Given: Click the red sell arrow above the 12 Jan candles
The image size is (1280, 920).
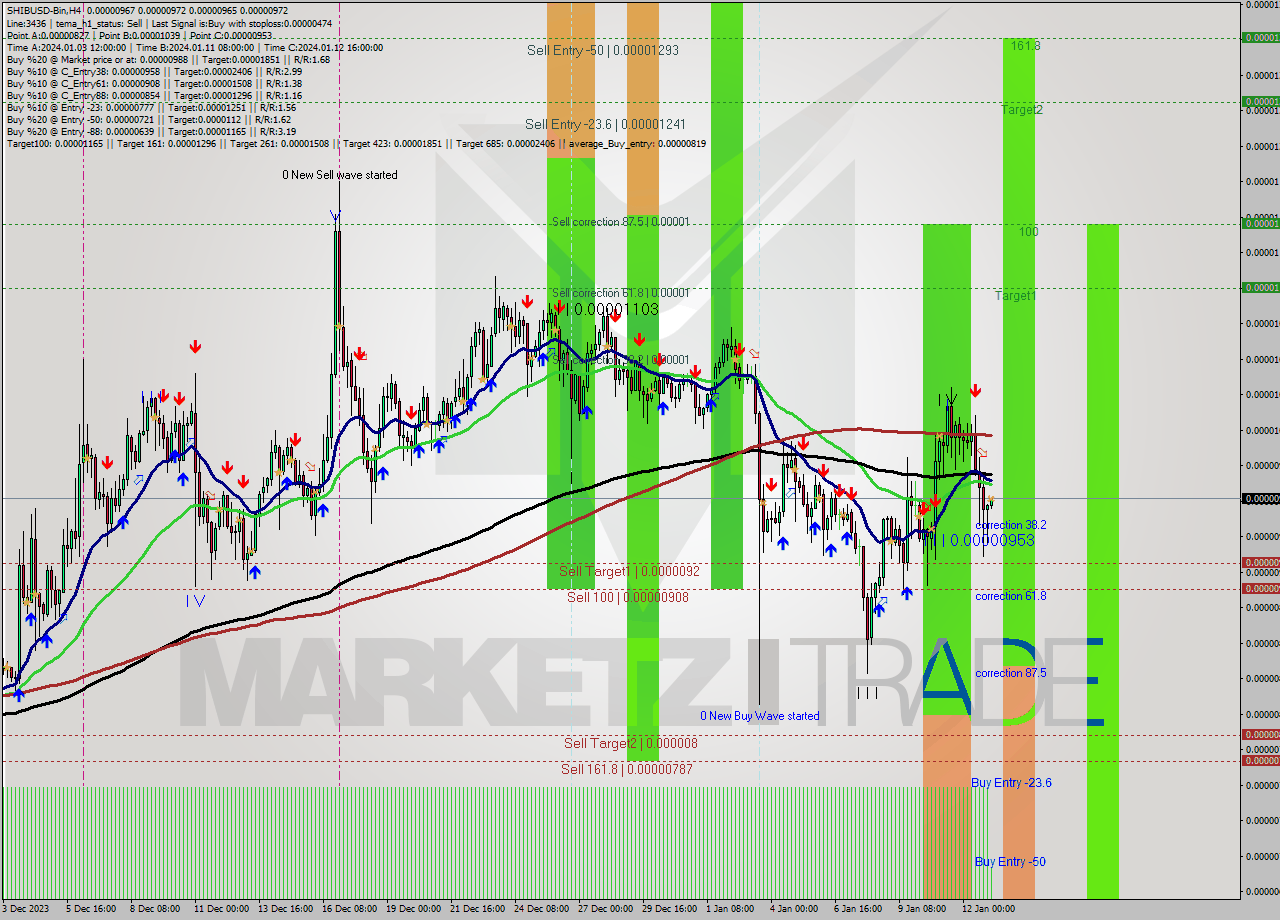Looking at the screenshot, I should click(975, 390).
